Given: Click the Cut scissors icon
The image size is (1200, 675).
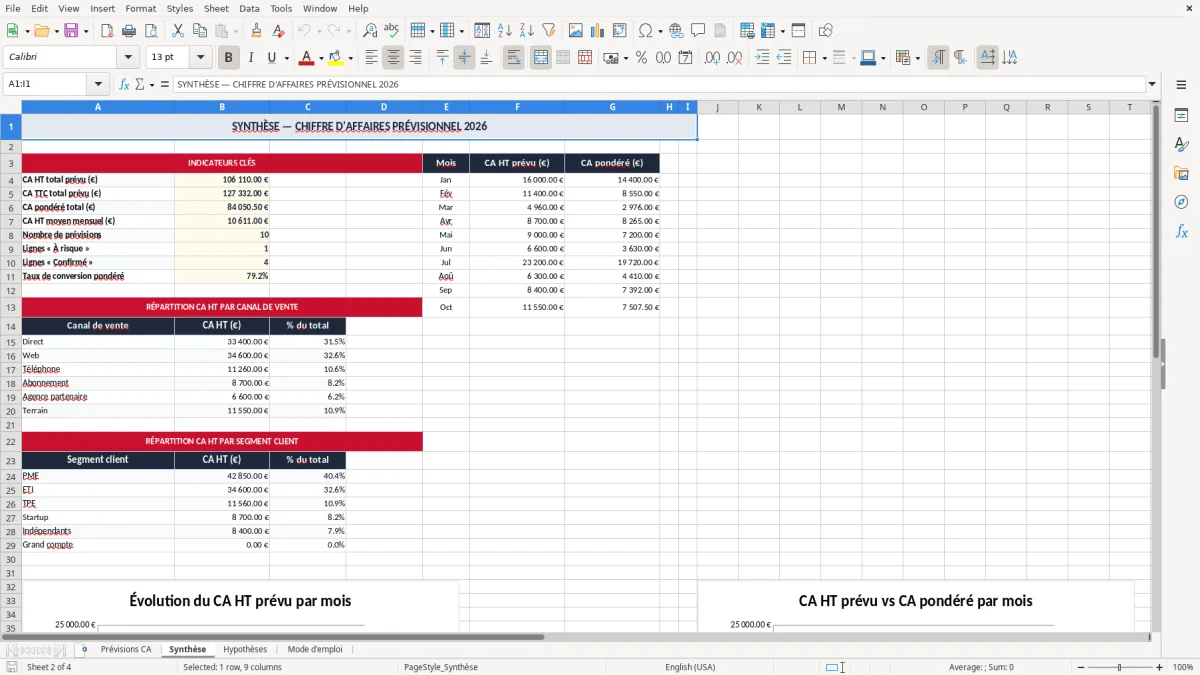Looking at the screenshot, I should [x=178, y=31].
